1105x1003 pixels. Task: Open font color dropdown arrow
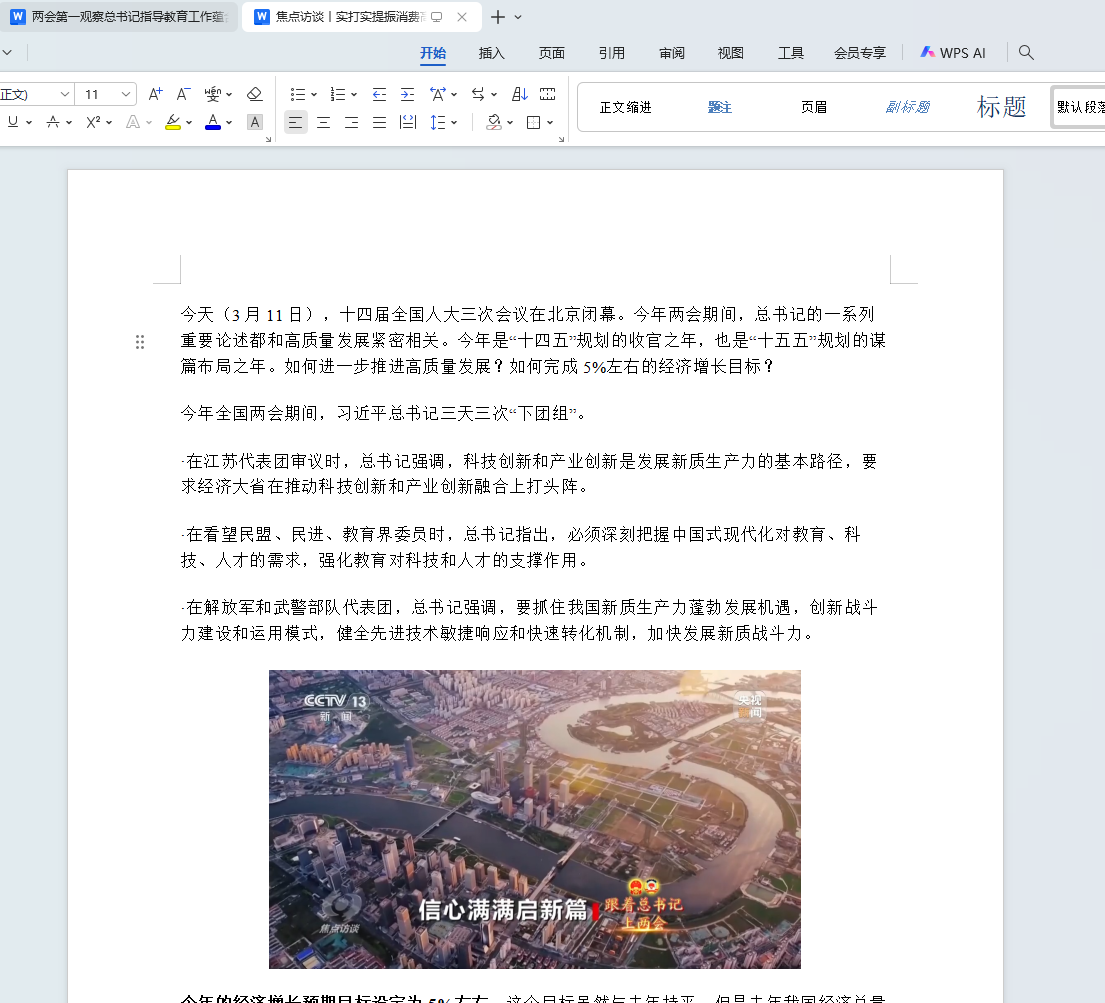tap(229, 123)
